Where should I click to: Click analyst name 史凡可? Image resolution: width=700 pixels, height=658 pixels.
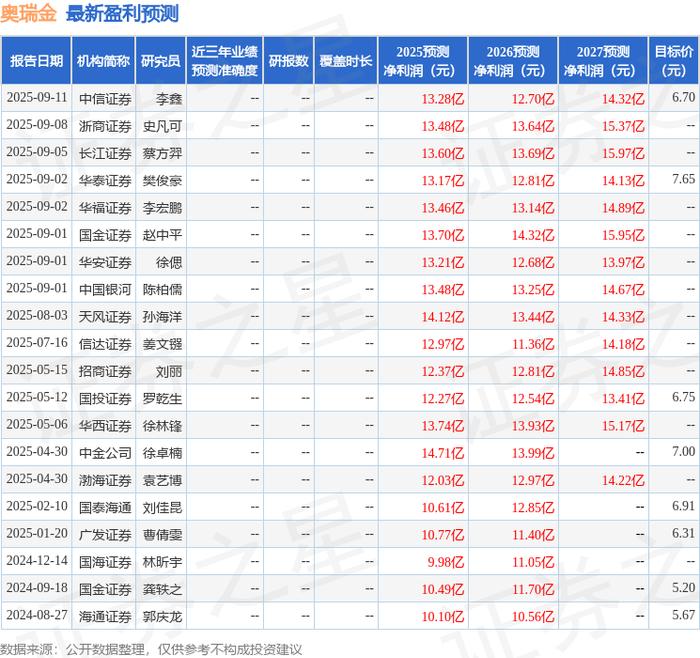tap(162, 126)
